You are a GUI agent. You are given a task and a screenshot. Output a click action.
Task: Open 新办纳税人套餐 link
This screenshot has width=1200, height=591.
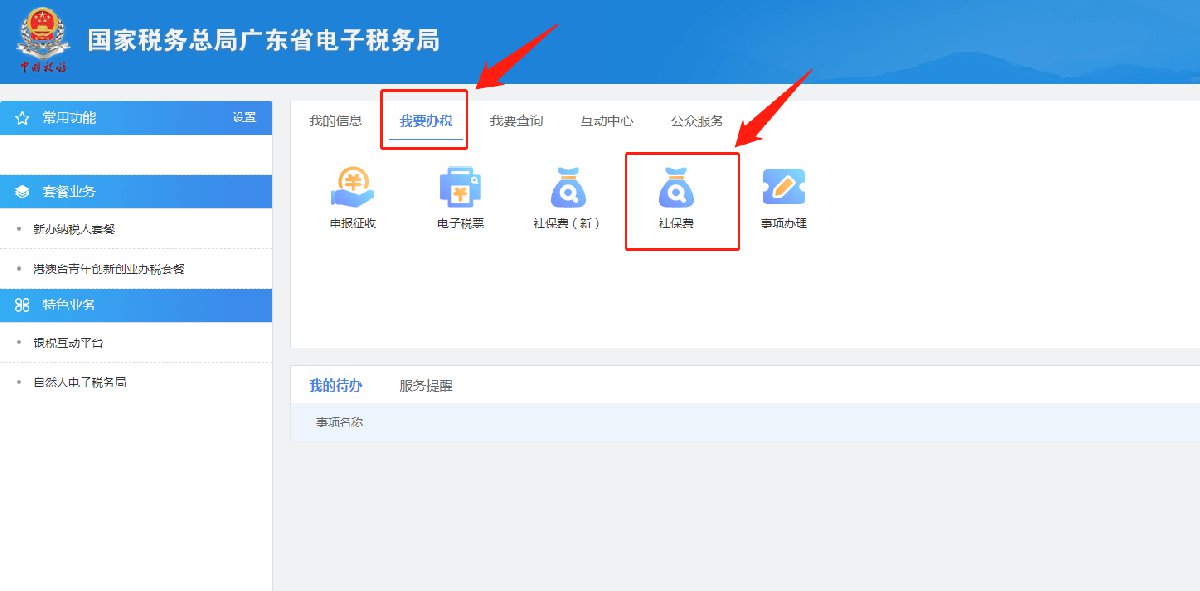tap(74, 229)
